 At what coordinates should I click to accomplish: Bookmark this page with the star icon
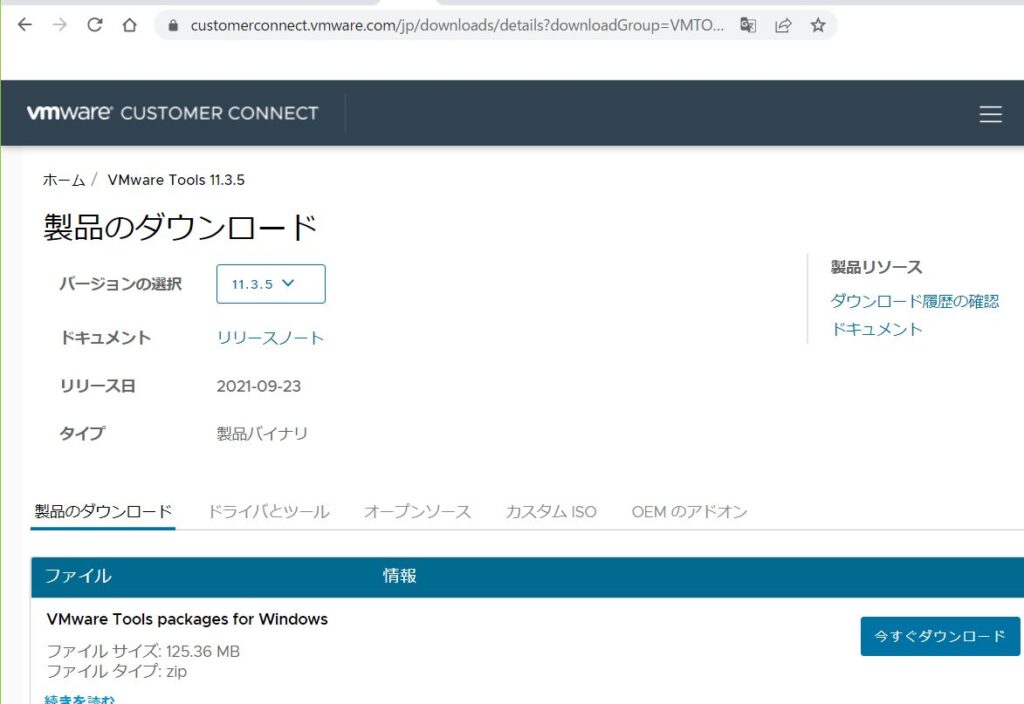(x=818, y=25)
